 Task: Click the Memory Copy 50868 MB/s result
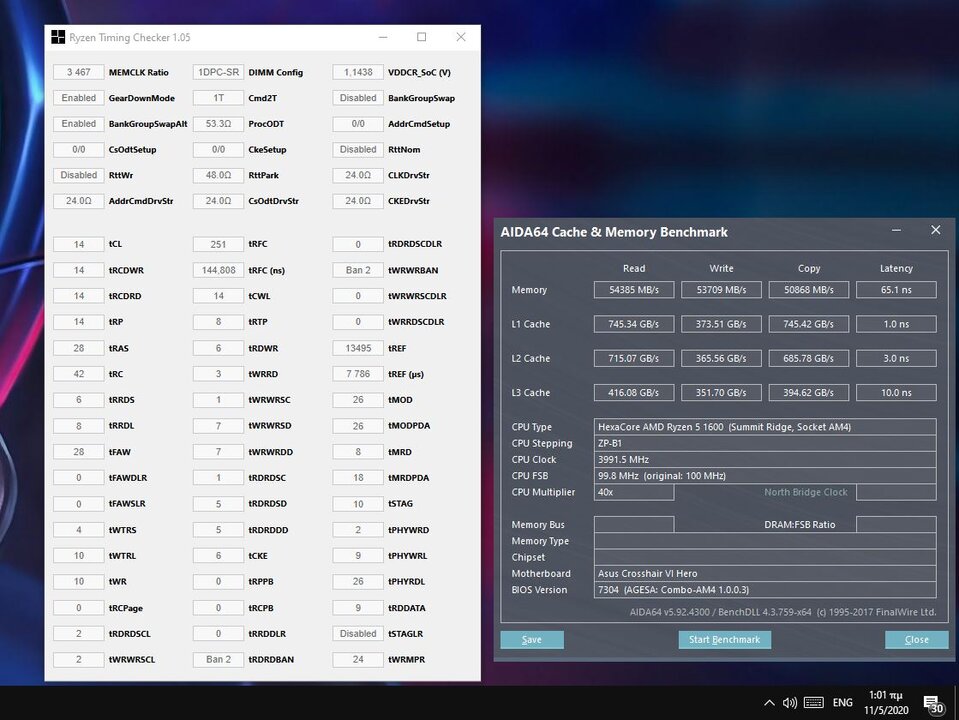point(809,290)
